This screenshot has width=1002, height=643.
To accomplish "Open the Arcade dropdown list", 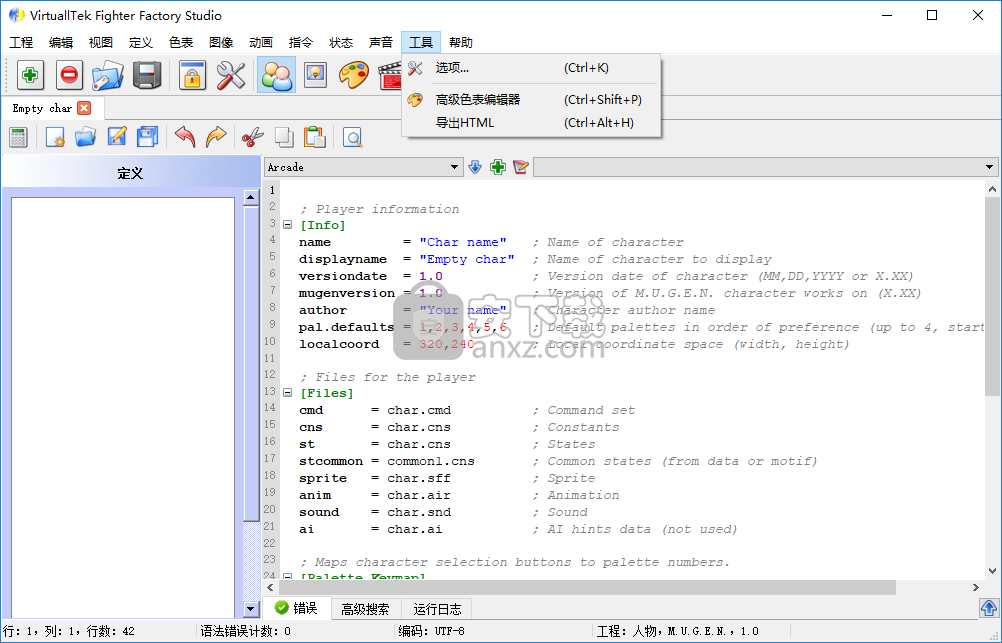I will 363,167.
